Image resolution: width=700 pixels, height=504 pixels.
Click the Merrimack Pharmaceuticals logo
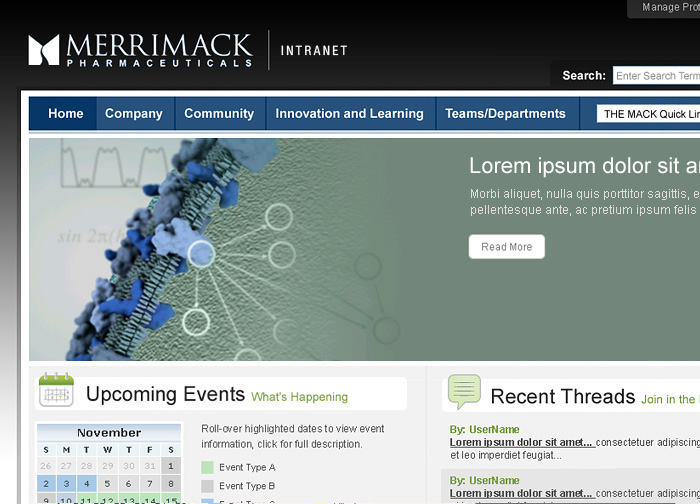(141, 50)
